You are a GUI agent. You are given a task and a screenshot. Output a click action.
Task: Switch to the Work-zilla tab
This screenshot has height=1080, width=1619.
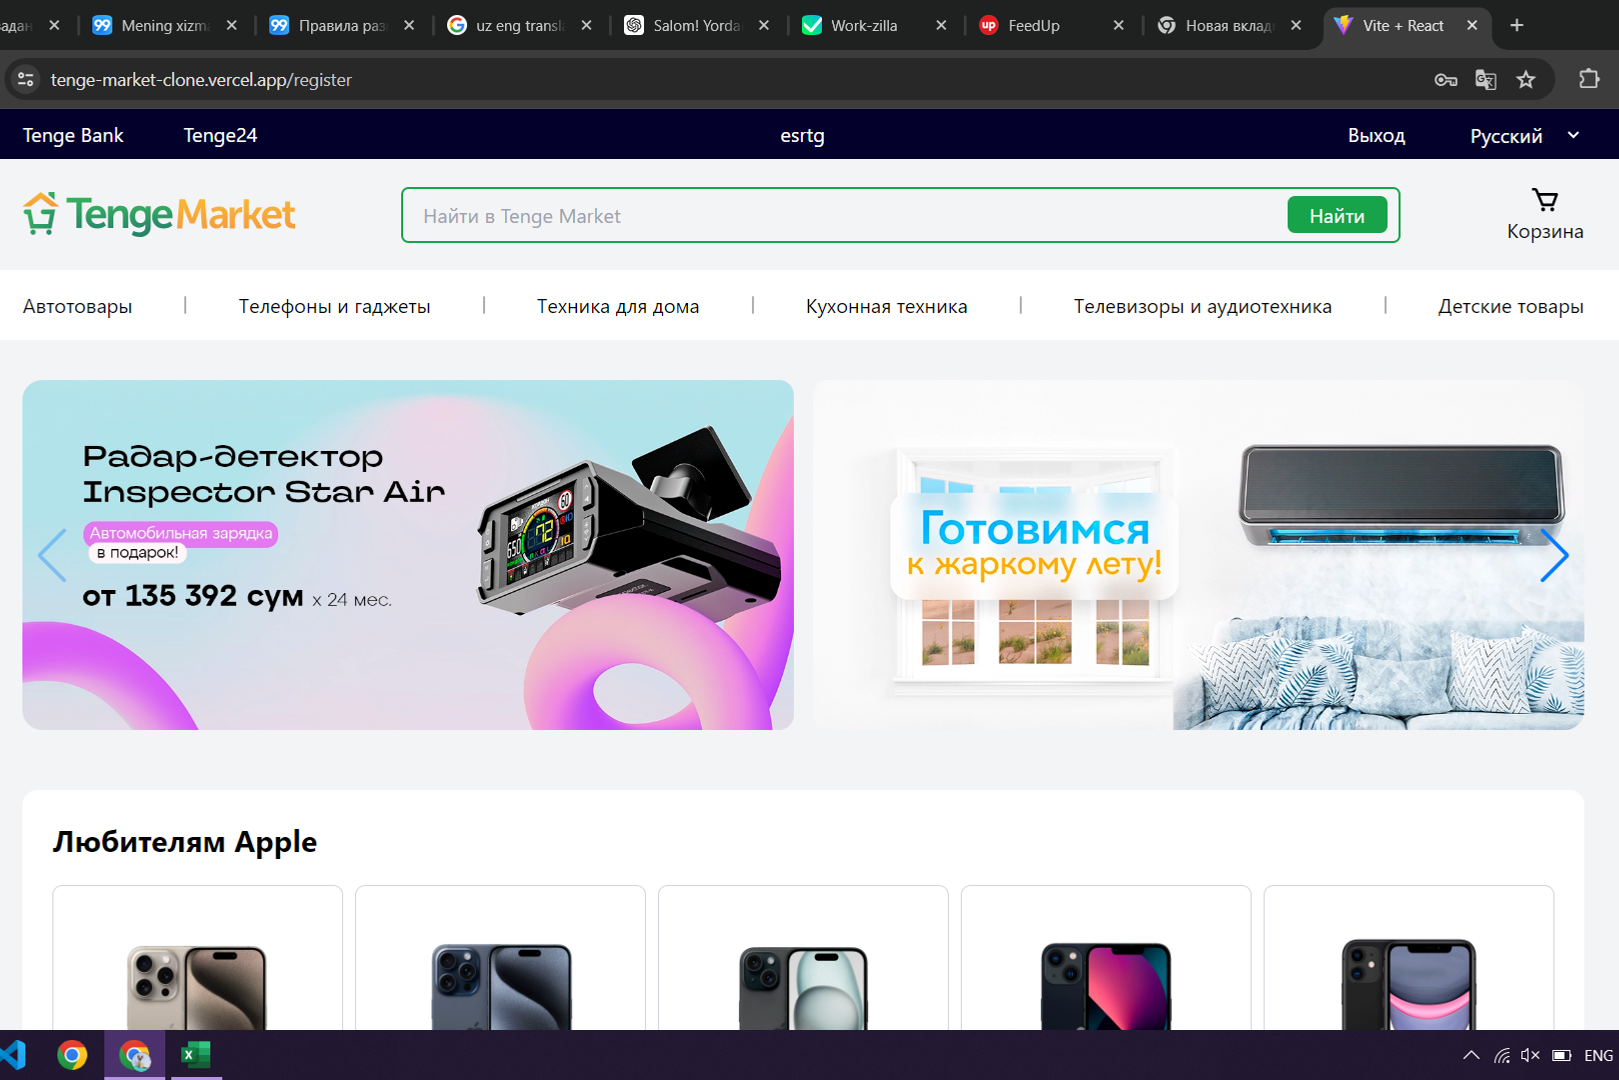click(x=863, y=26)
